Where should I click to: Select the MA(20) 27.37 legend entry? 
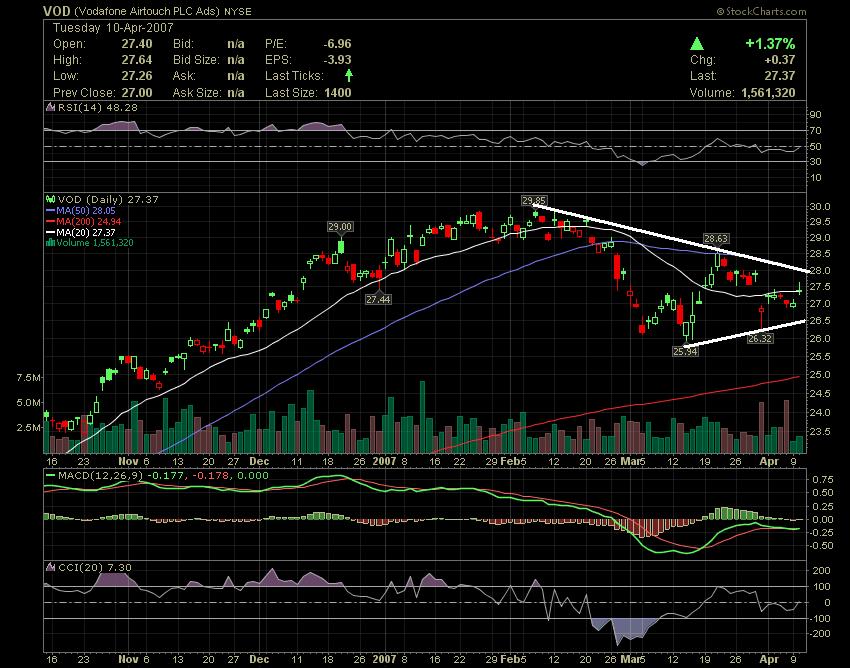tap(81, 232)
